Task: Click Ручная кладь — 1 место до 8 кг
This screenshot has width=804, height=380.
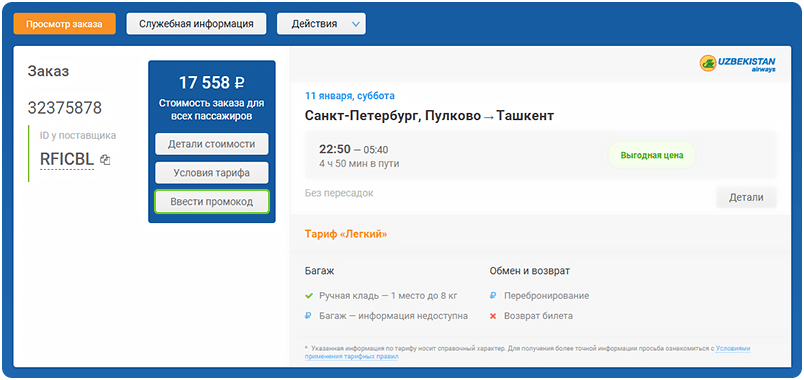Action: tap(388, 296)
